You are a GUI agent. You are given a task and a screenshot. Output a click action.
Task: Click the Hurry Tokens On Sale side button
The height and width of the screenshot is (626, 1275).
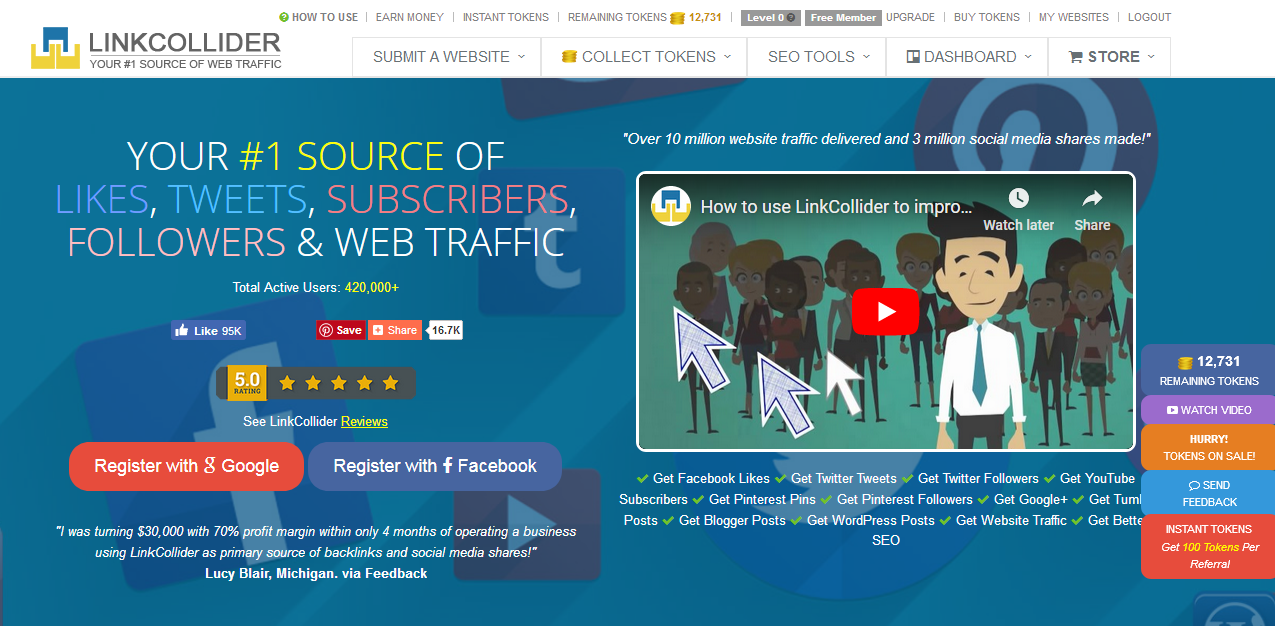(1208, 447)
